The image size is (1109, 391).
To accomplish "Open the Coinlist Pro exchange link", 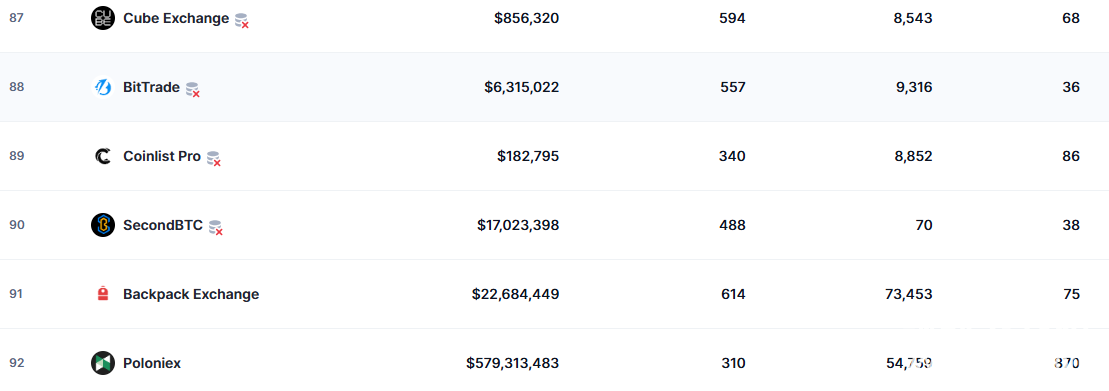I will (x=162, y=156).
